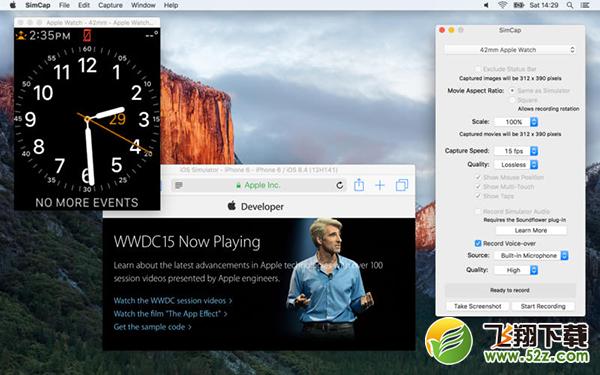The image size is (600, 375).
Task: Click the Wi-Fi status icon
Action: [502, 5]
